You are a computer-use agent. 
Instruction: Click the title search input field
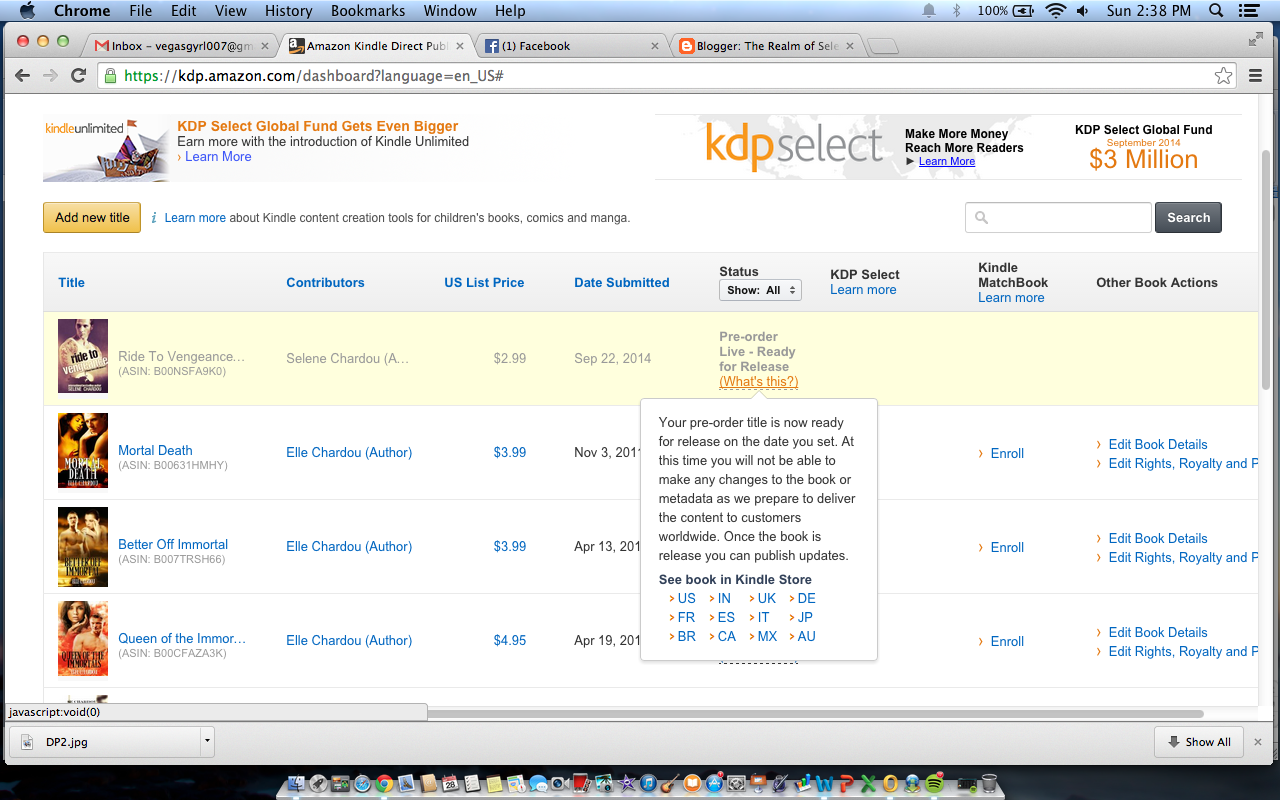1058,218
